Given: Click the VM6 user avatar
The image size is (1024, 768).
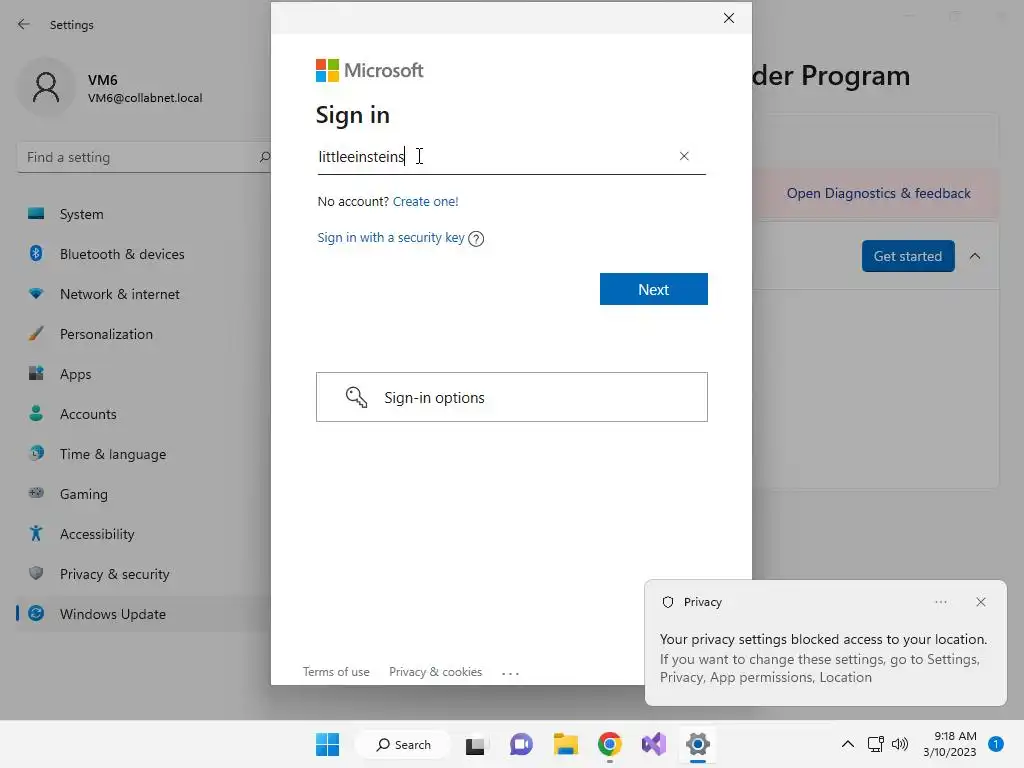Looking at the screenshot, I should coord(46,88).
